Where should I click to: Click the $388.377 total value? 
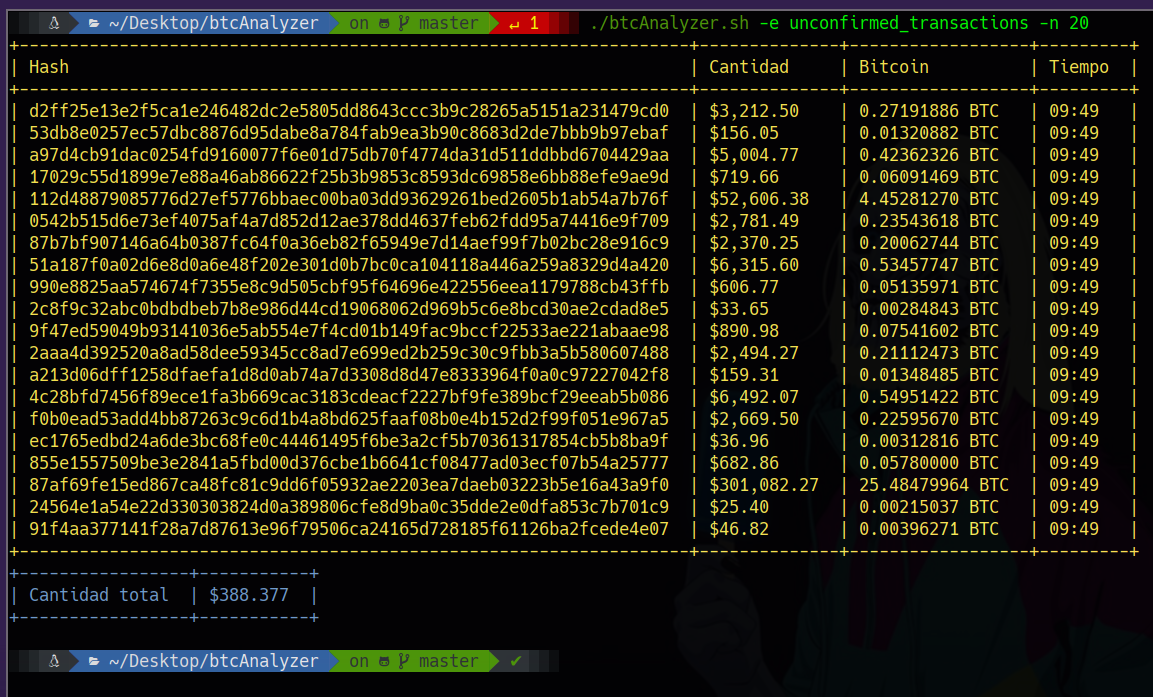coord(249,595)
